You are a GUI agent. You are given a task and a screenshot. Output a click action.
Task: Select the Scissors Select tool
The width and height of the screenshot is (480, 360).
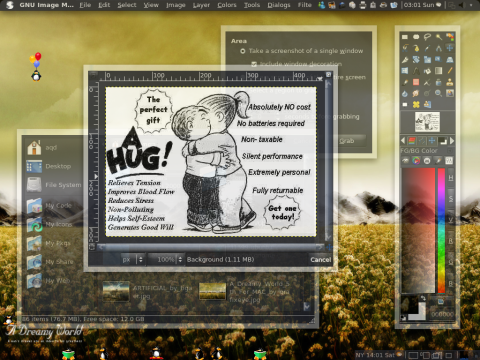tap(405, 48)
